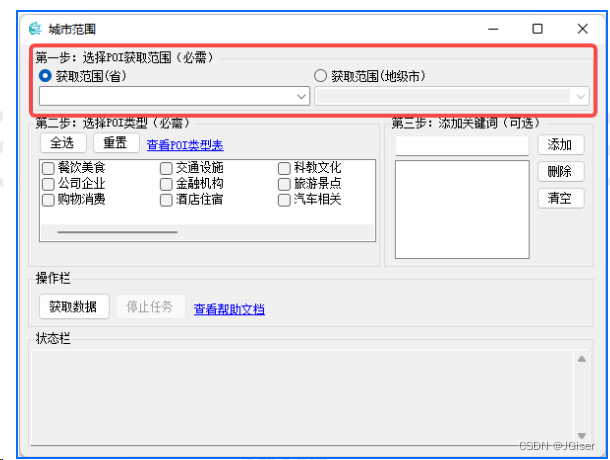Open the disabled 地级市 city dropdown

[x=452, y=96]
